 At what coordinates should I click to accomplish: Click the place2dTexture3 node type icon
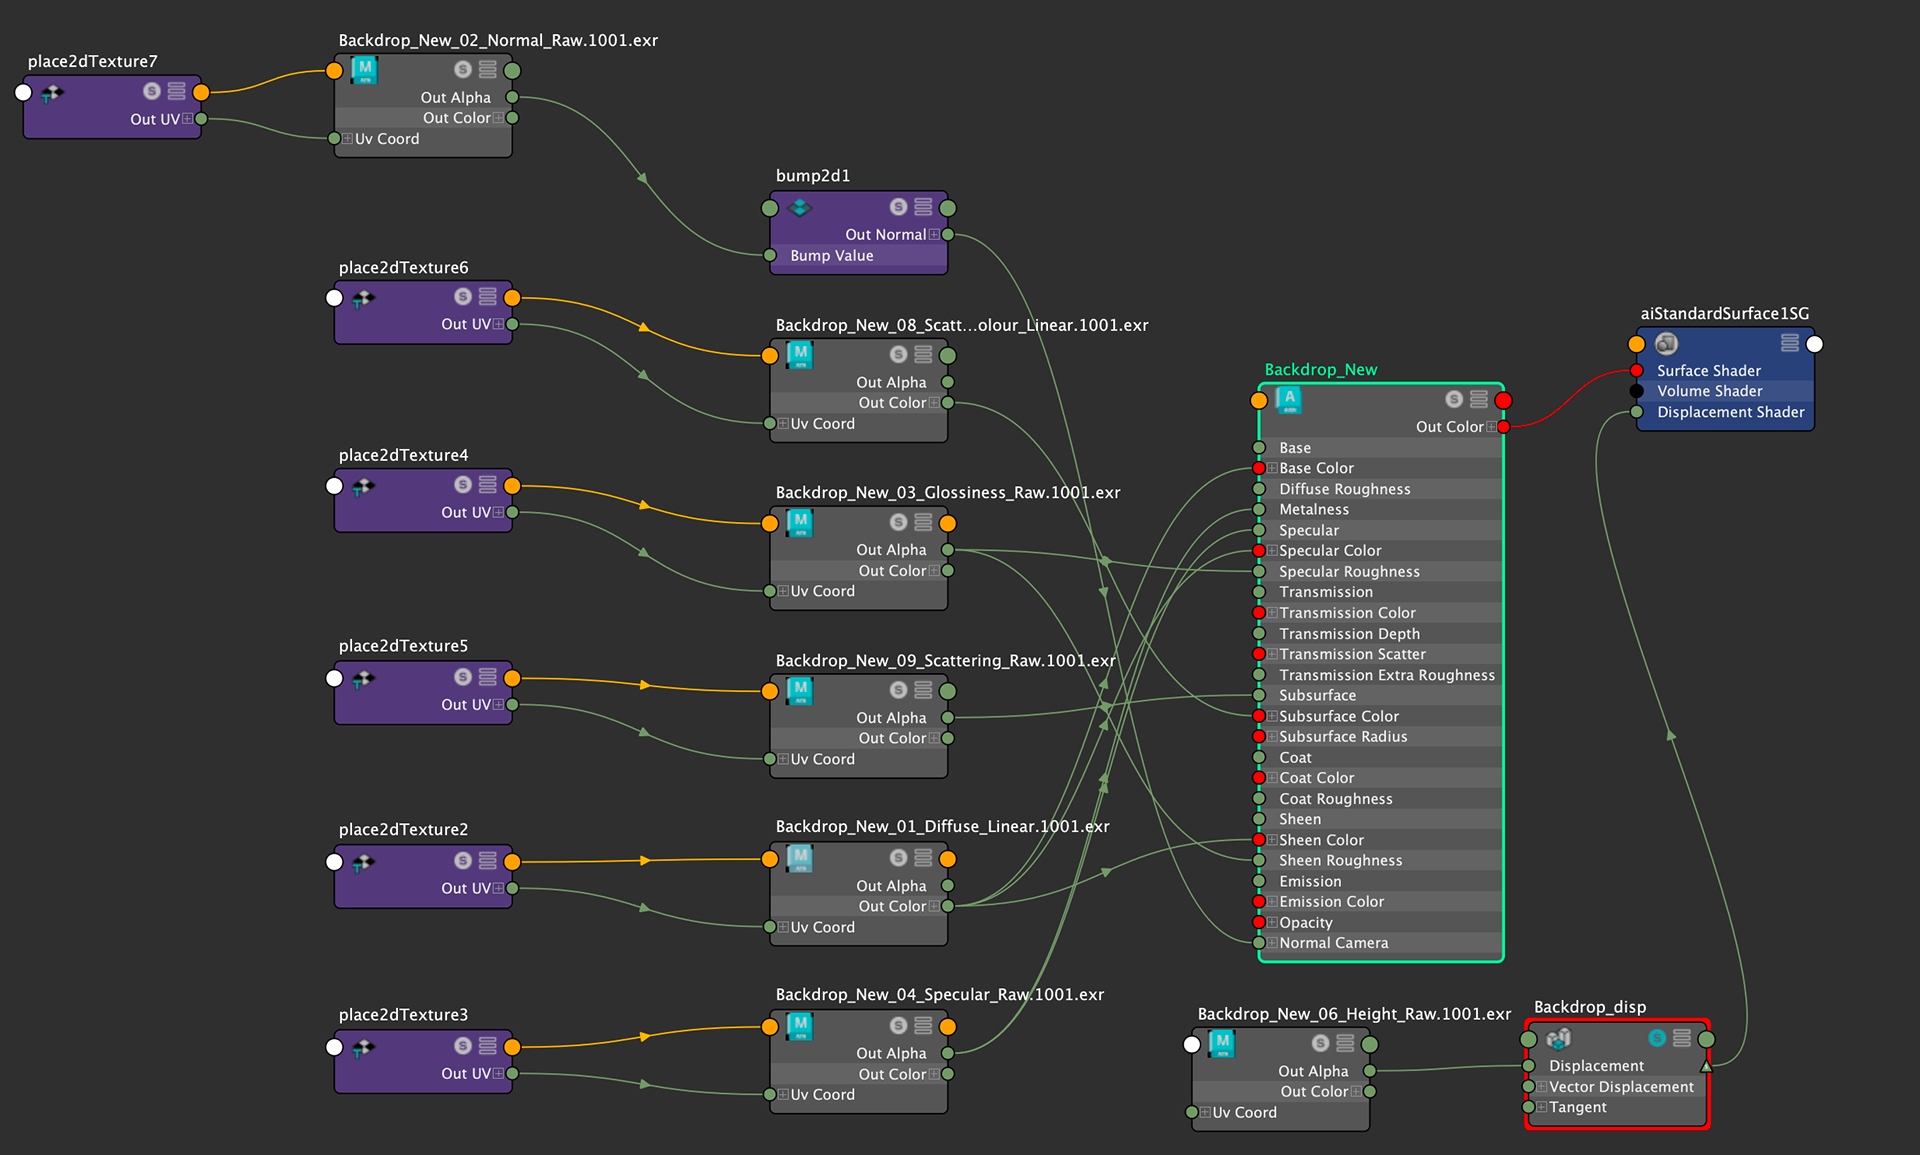(364, 1046)
